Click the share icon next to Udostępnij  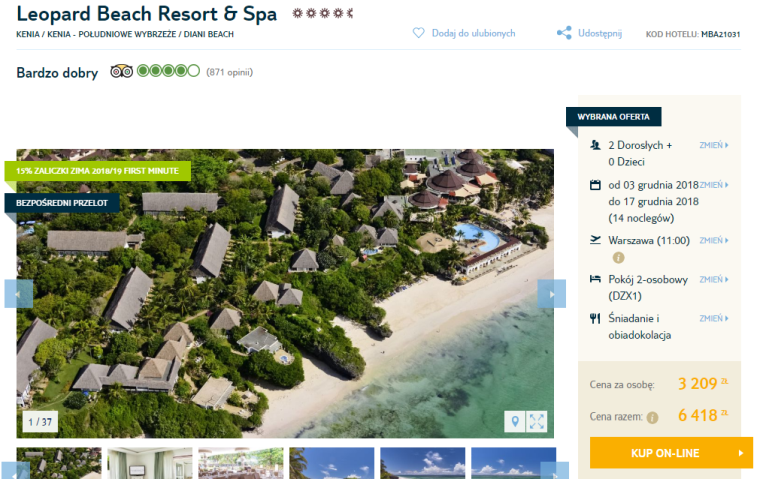pyautogui.click(x=564, y=33)
